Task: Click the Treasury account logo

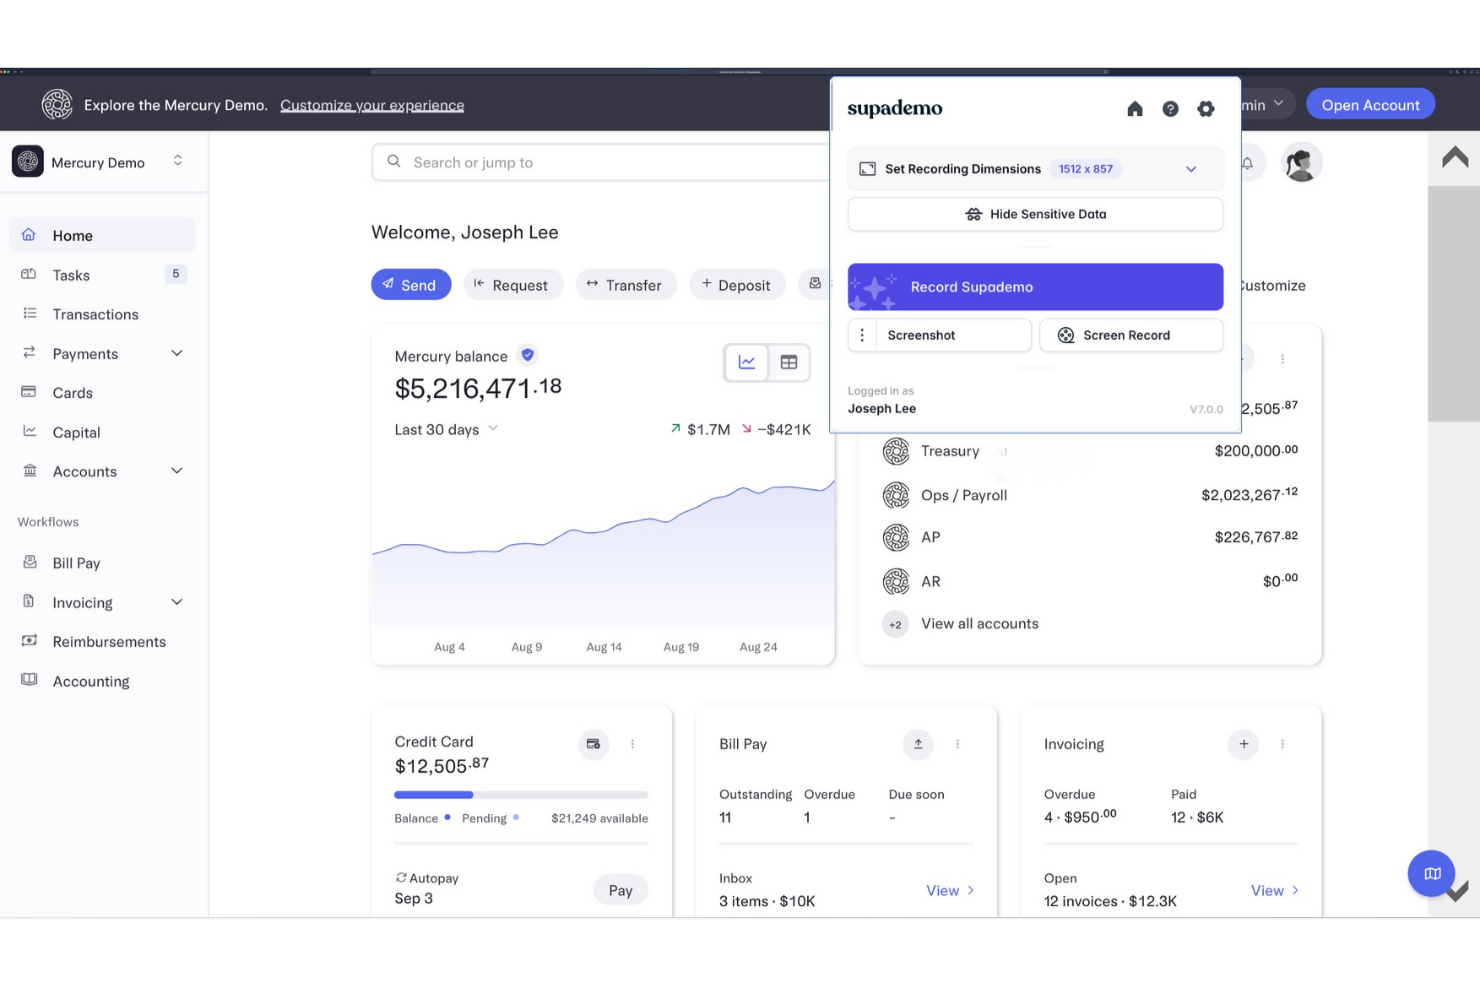Action: click(896, 451)
